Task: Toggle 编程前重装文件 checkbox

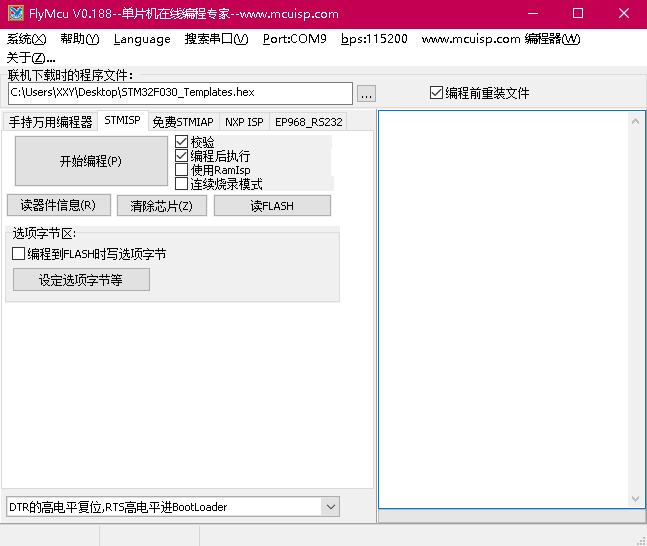Action: (x=479, y=93)
